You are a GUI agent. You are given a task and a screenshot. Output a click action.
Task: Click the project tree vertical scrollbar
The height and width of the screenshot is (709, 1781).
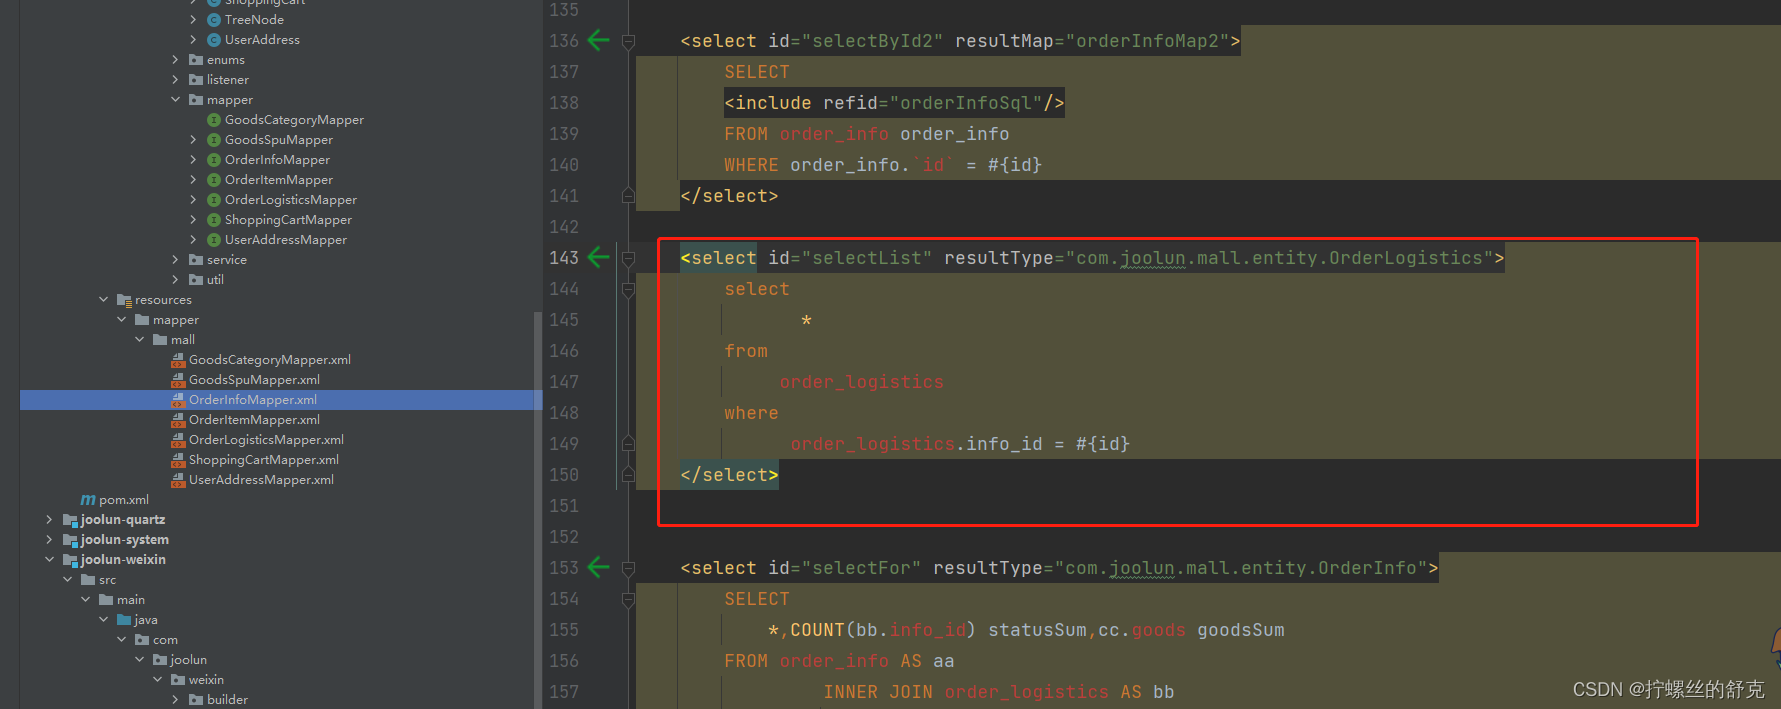tap(538, 510)
